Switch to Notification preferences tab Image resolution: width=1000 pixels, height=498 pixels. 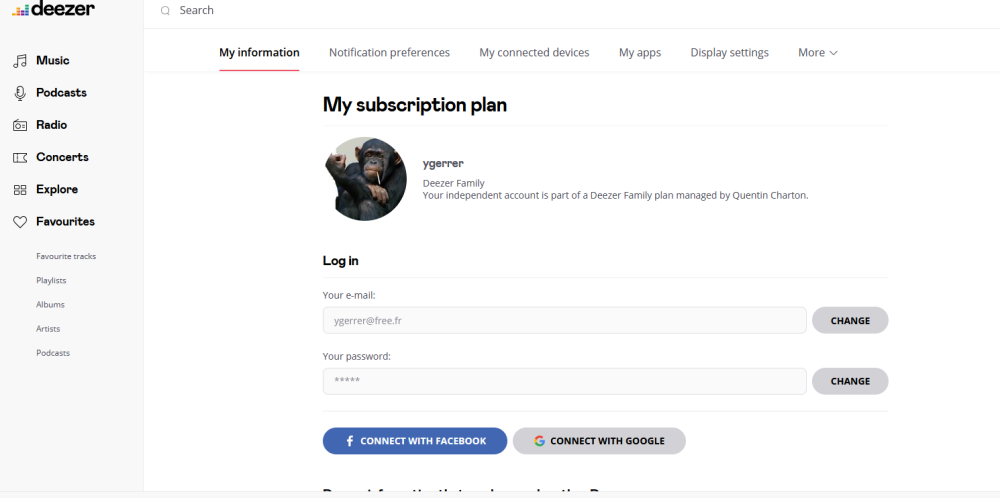(x=389, y=53)
